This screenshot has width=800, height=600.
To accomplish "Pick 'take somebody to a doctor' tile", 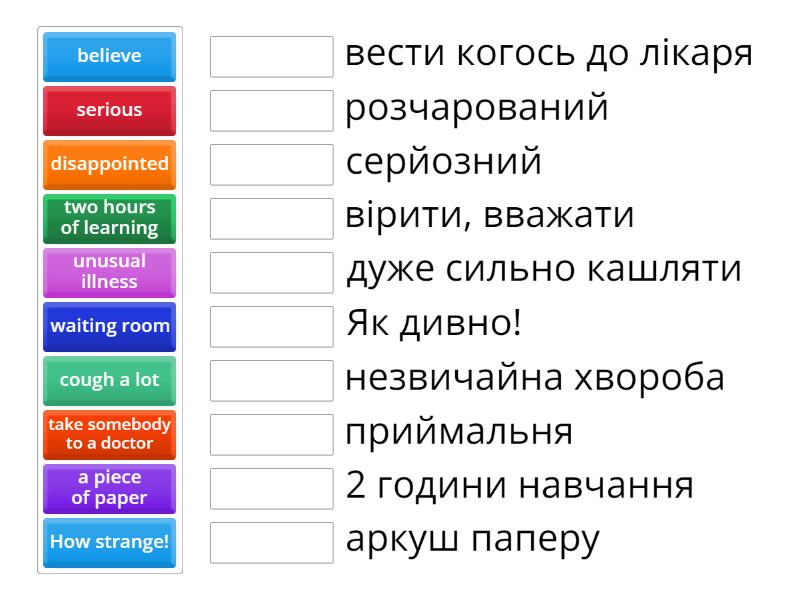I will tap(110, 435).
